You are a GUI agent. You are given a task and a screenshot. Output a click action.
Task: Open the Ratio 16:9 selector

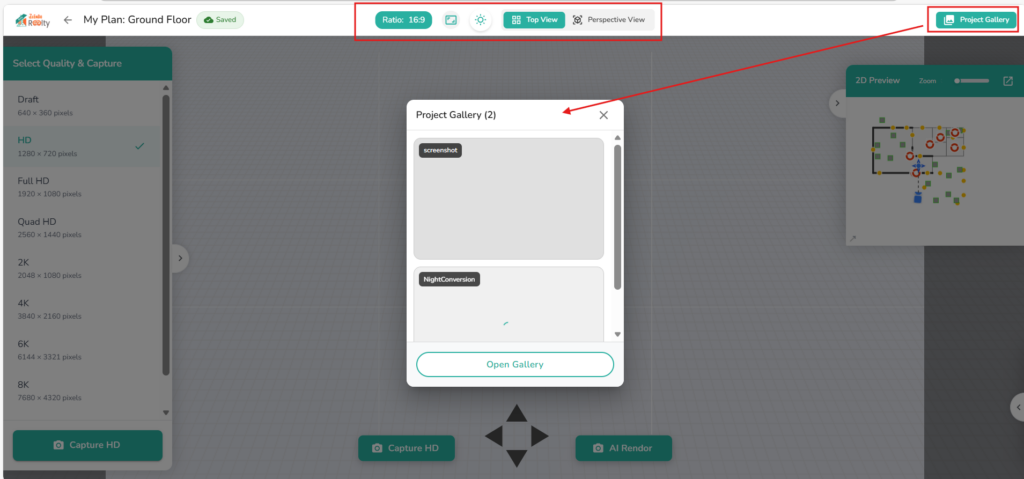click(403, 20)
